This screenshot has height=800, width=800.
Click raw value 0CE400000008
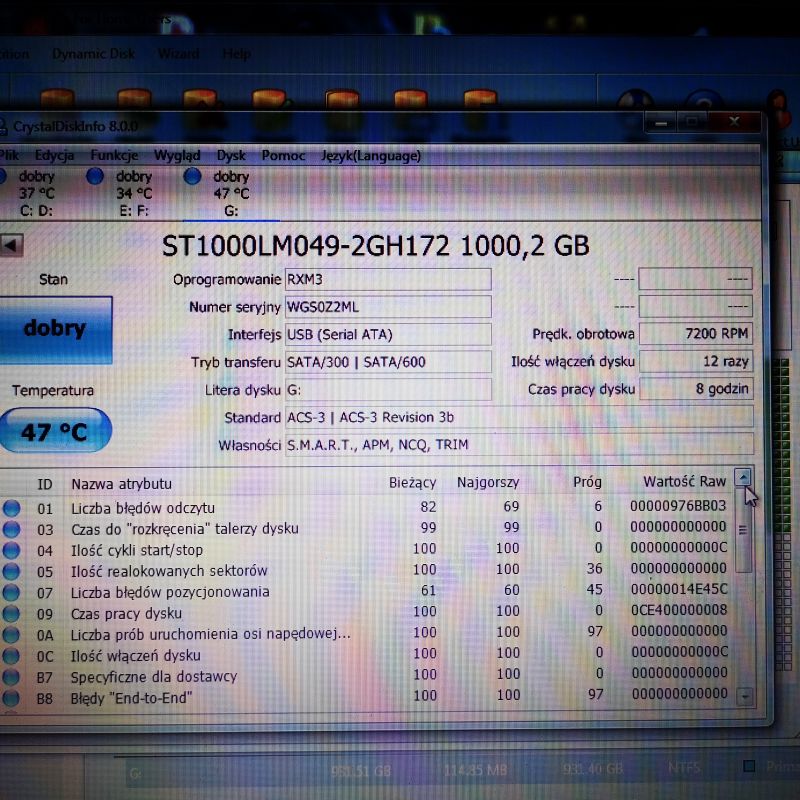tap(679, 610)
